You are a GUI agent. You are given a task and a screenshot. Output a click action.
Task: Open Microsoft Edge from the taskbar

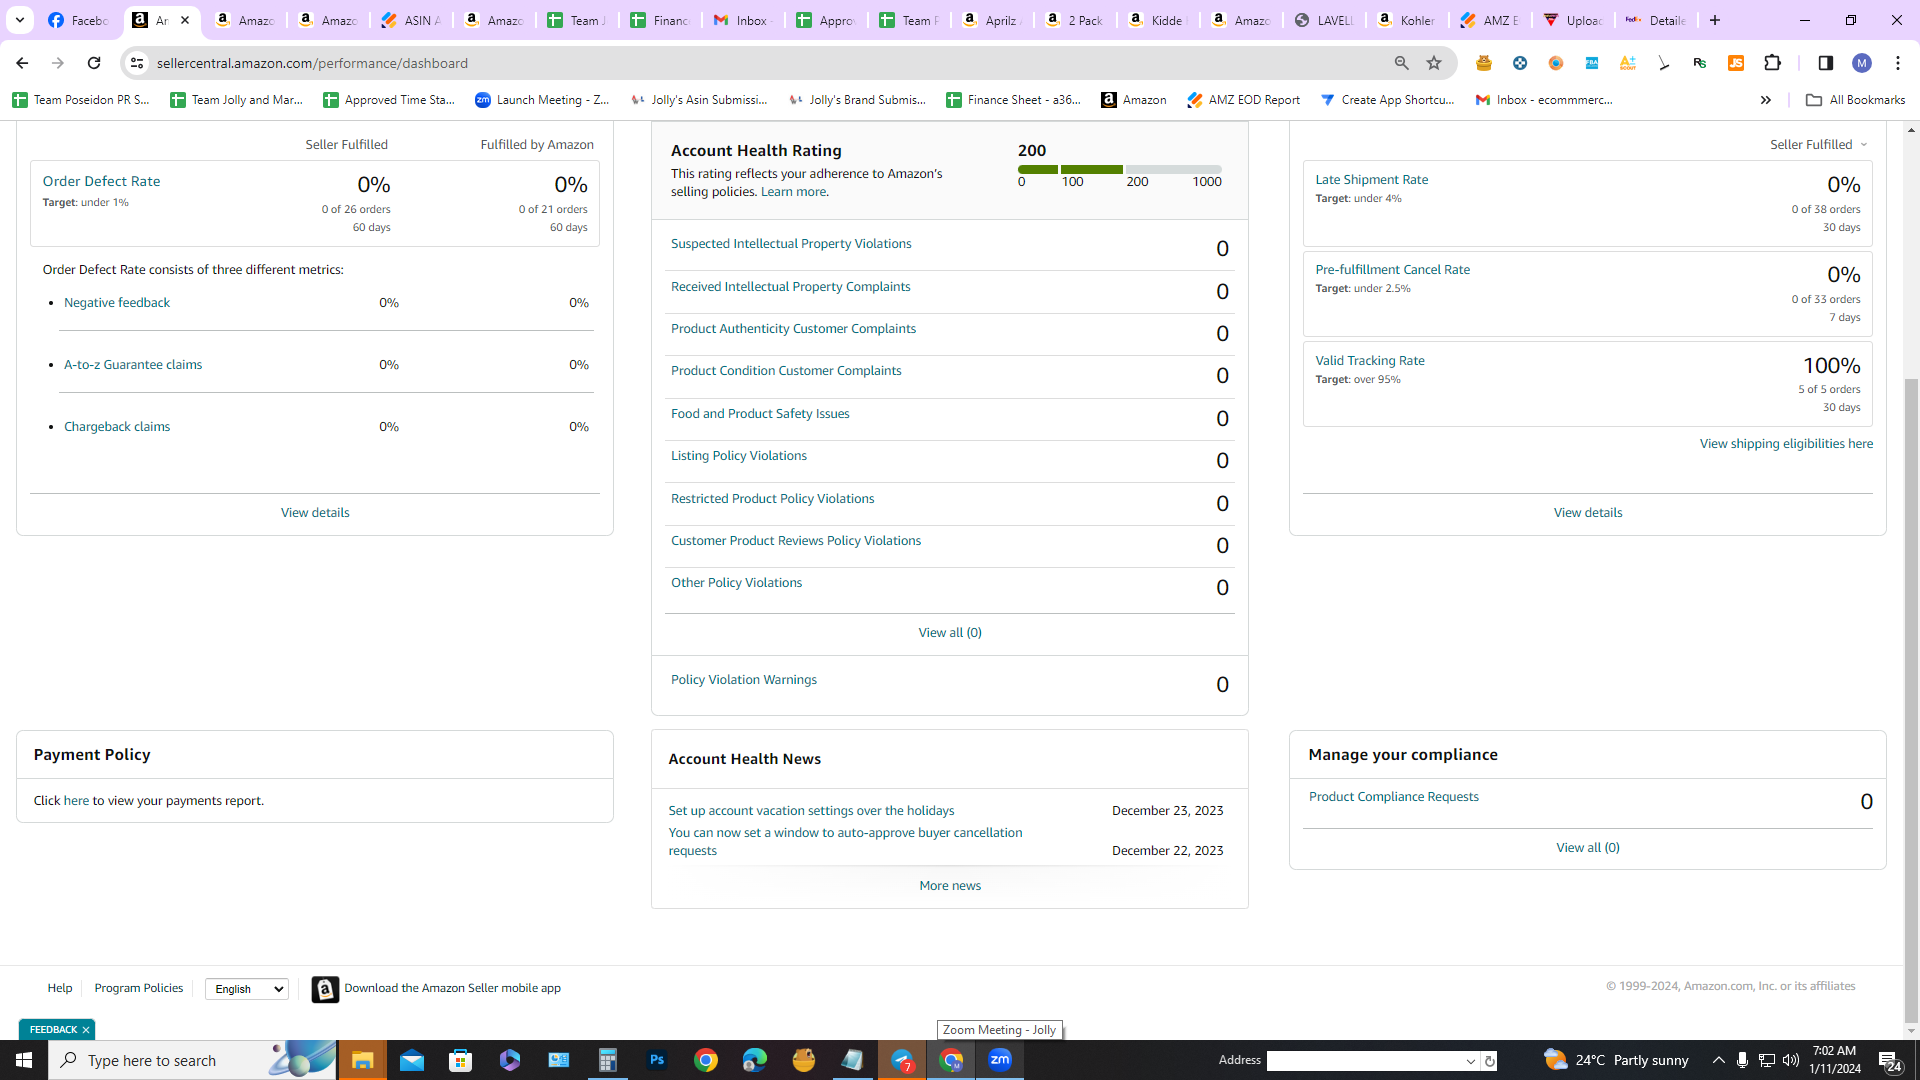pyautogui.click(x=755, y=1060)
